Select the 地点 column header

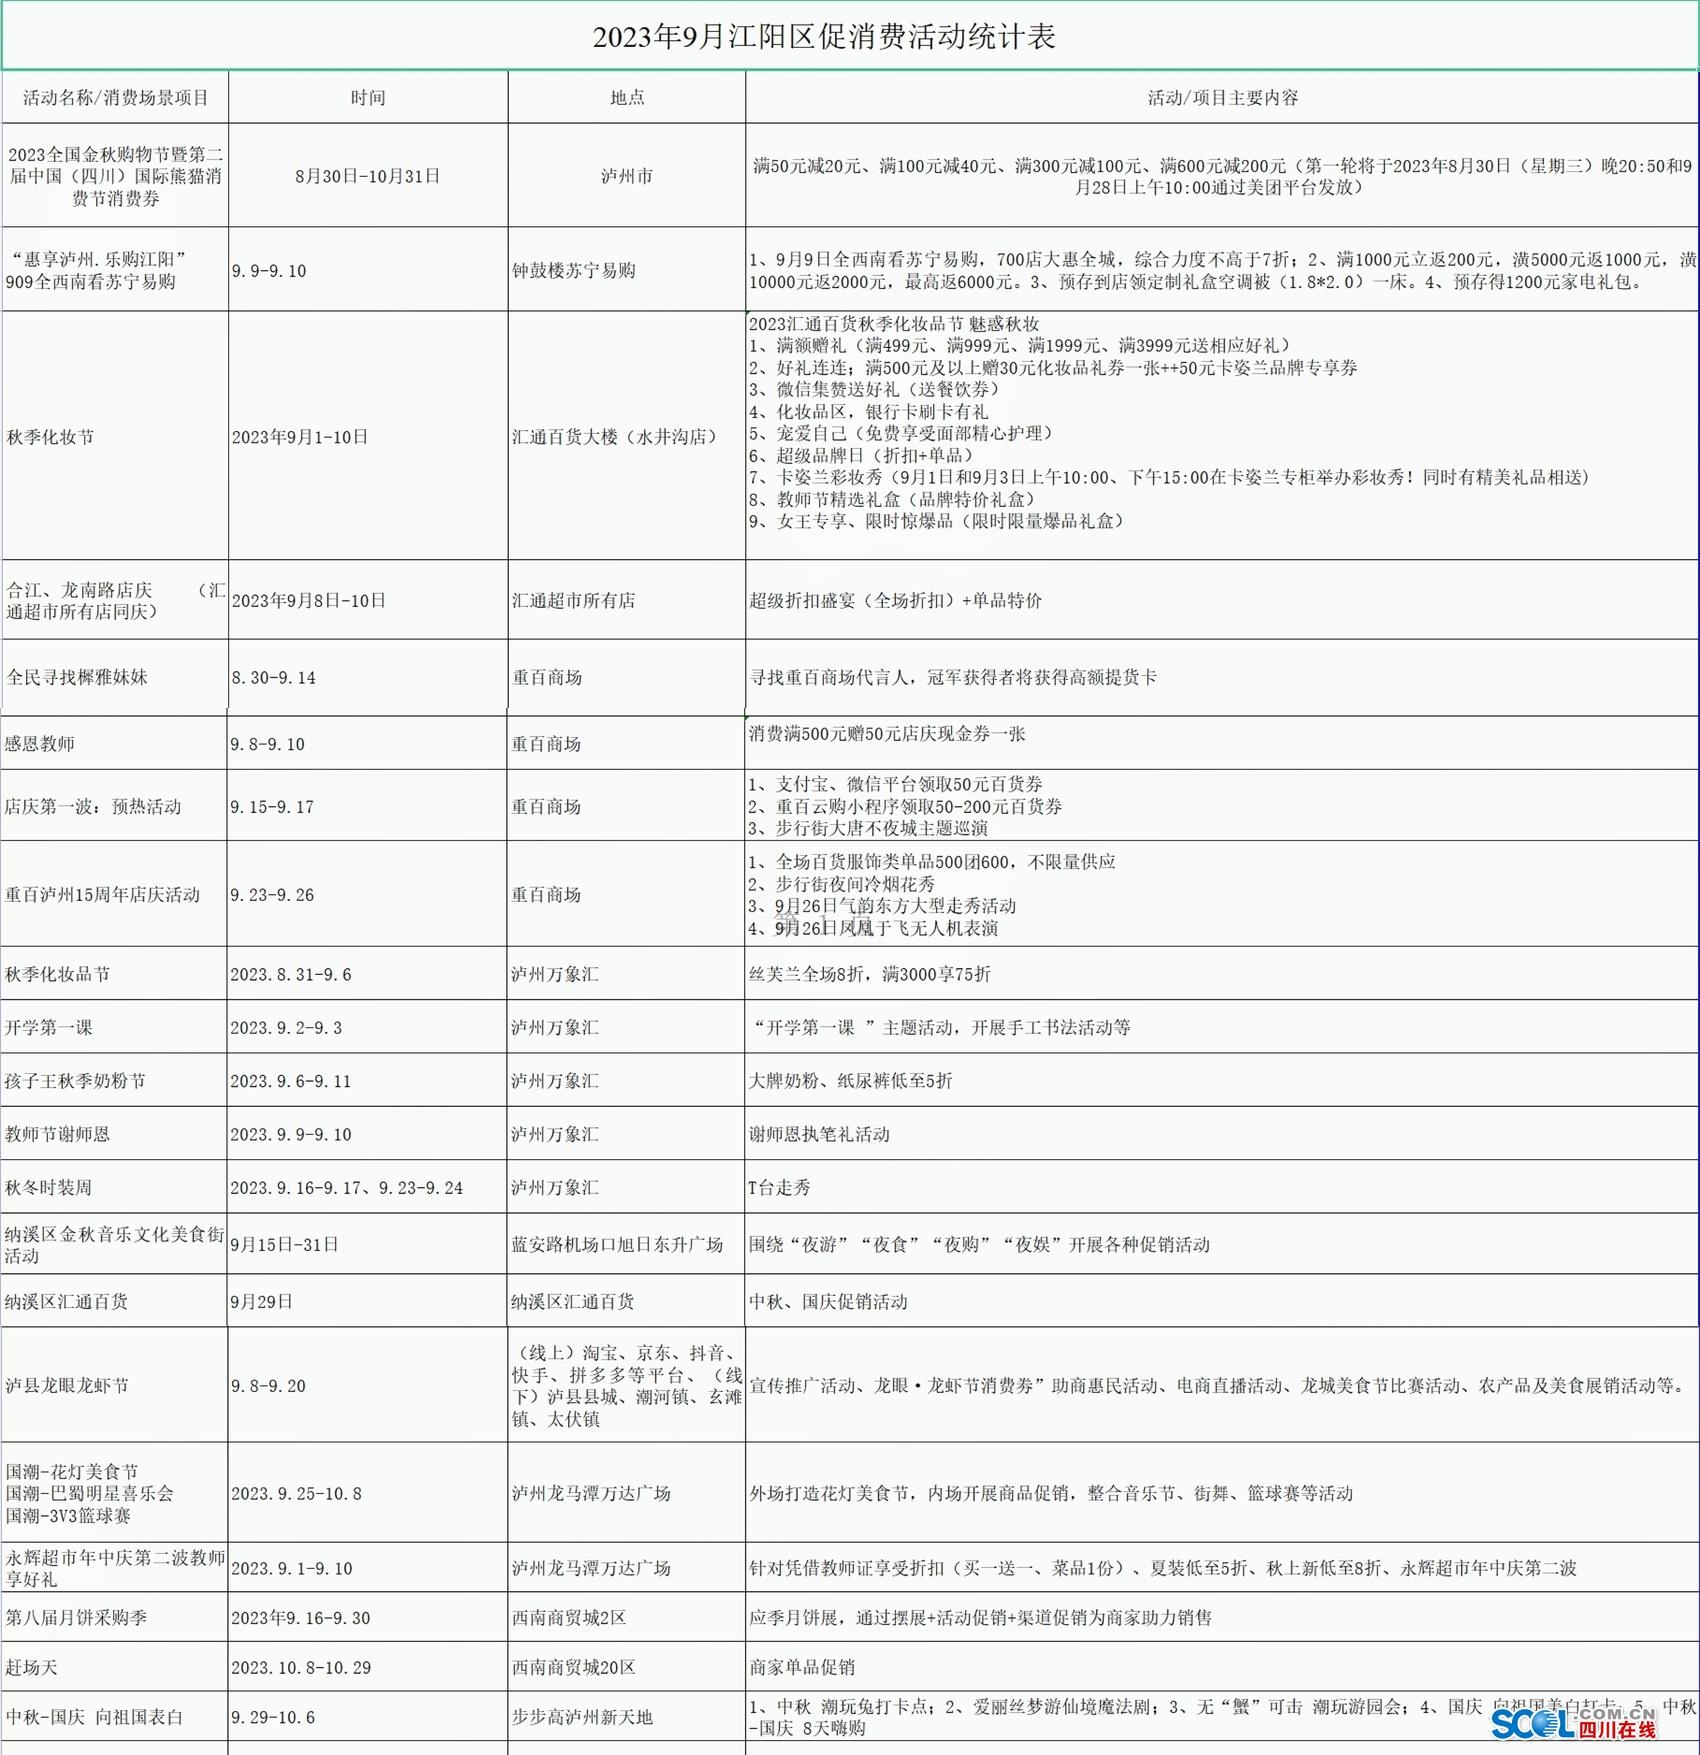(x=627, y=97)
